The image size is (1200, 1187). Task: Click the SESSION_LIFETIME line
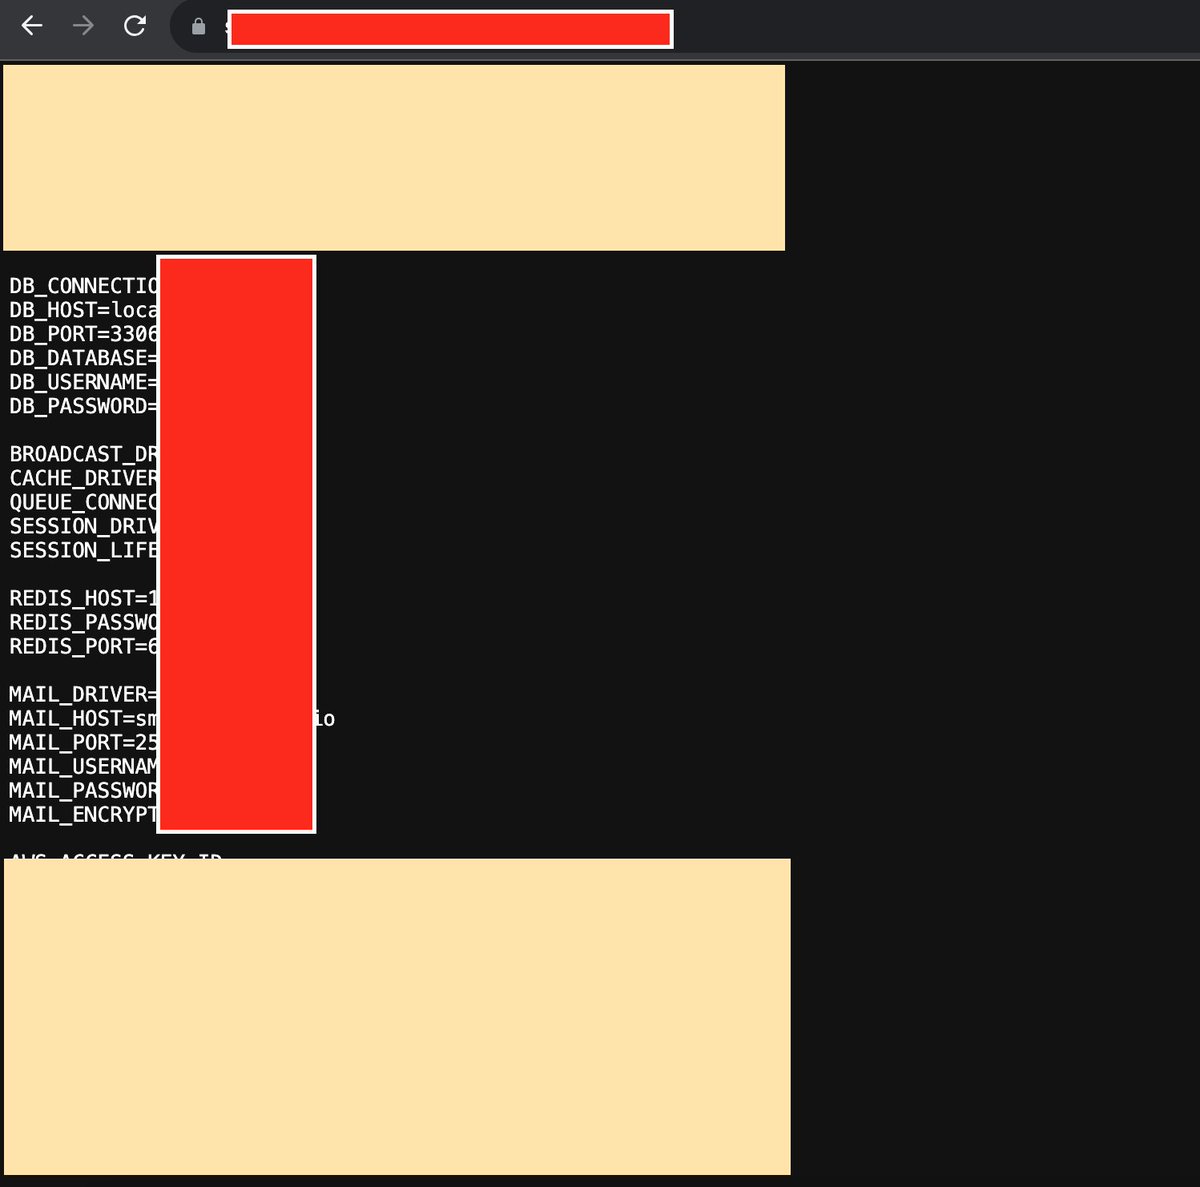point(83,550)
